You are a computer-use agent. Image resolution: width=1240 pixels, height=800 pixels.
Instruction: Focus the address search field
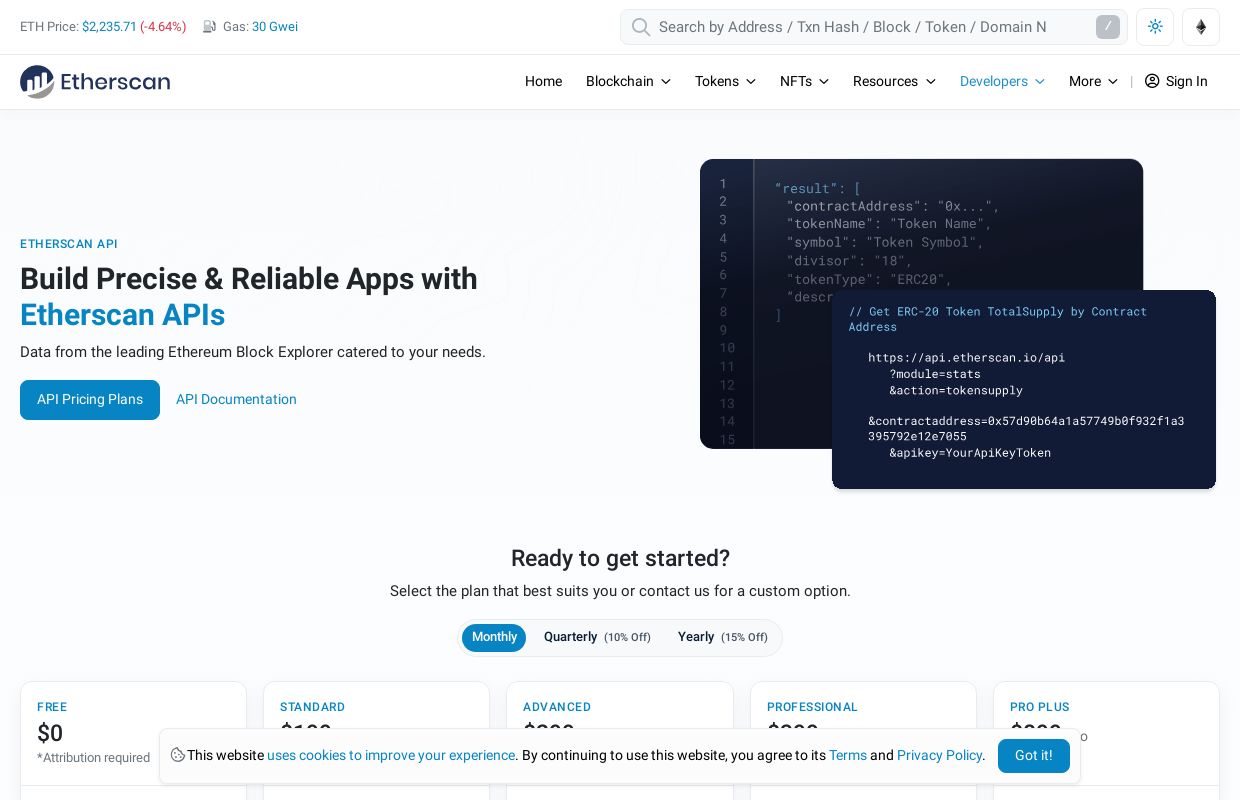873,27
